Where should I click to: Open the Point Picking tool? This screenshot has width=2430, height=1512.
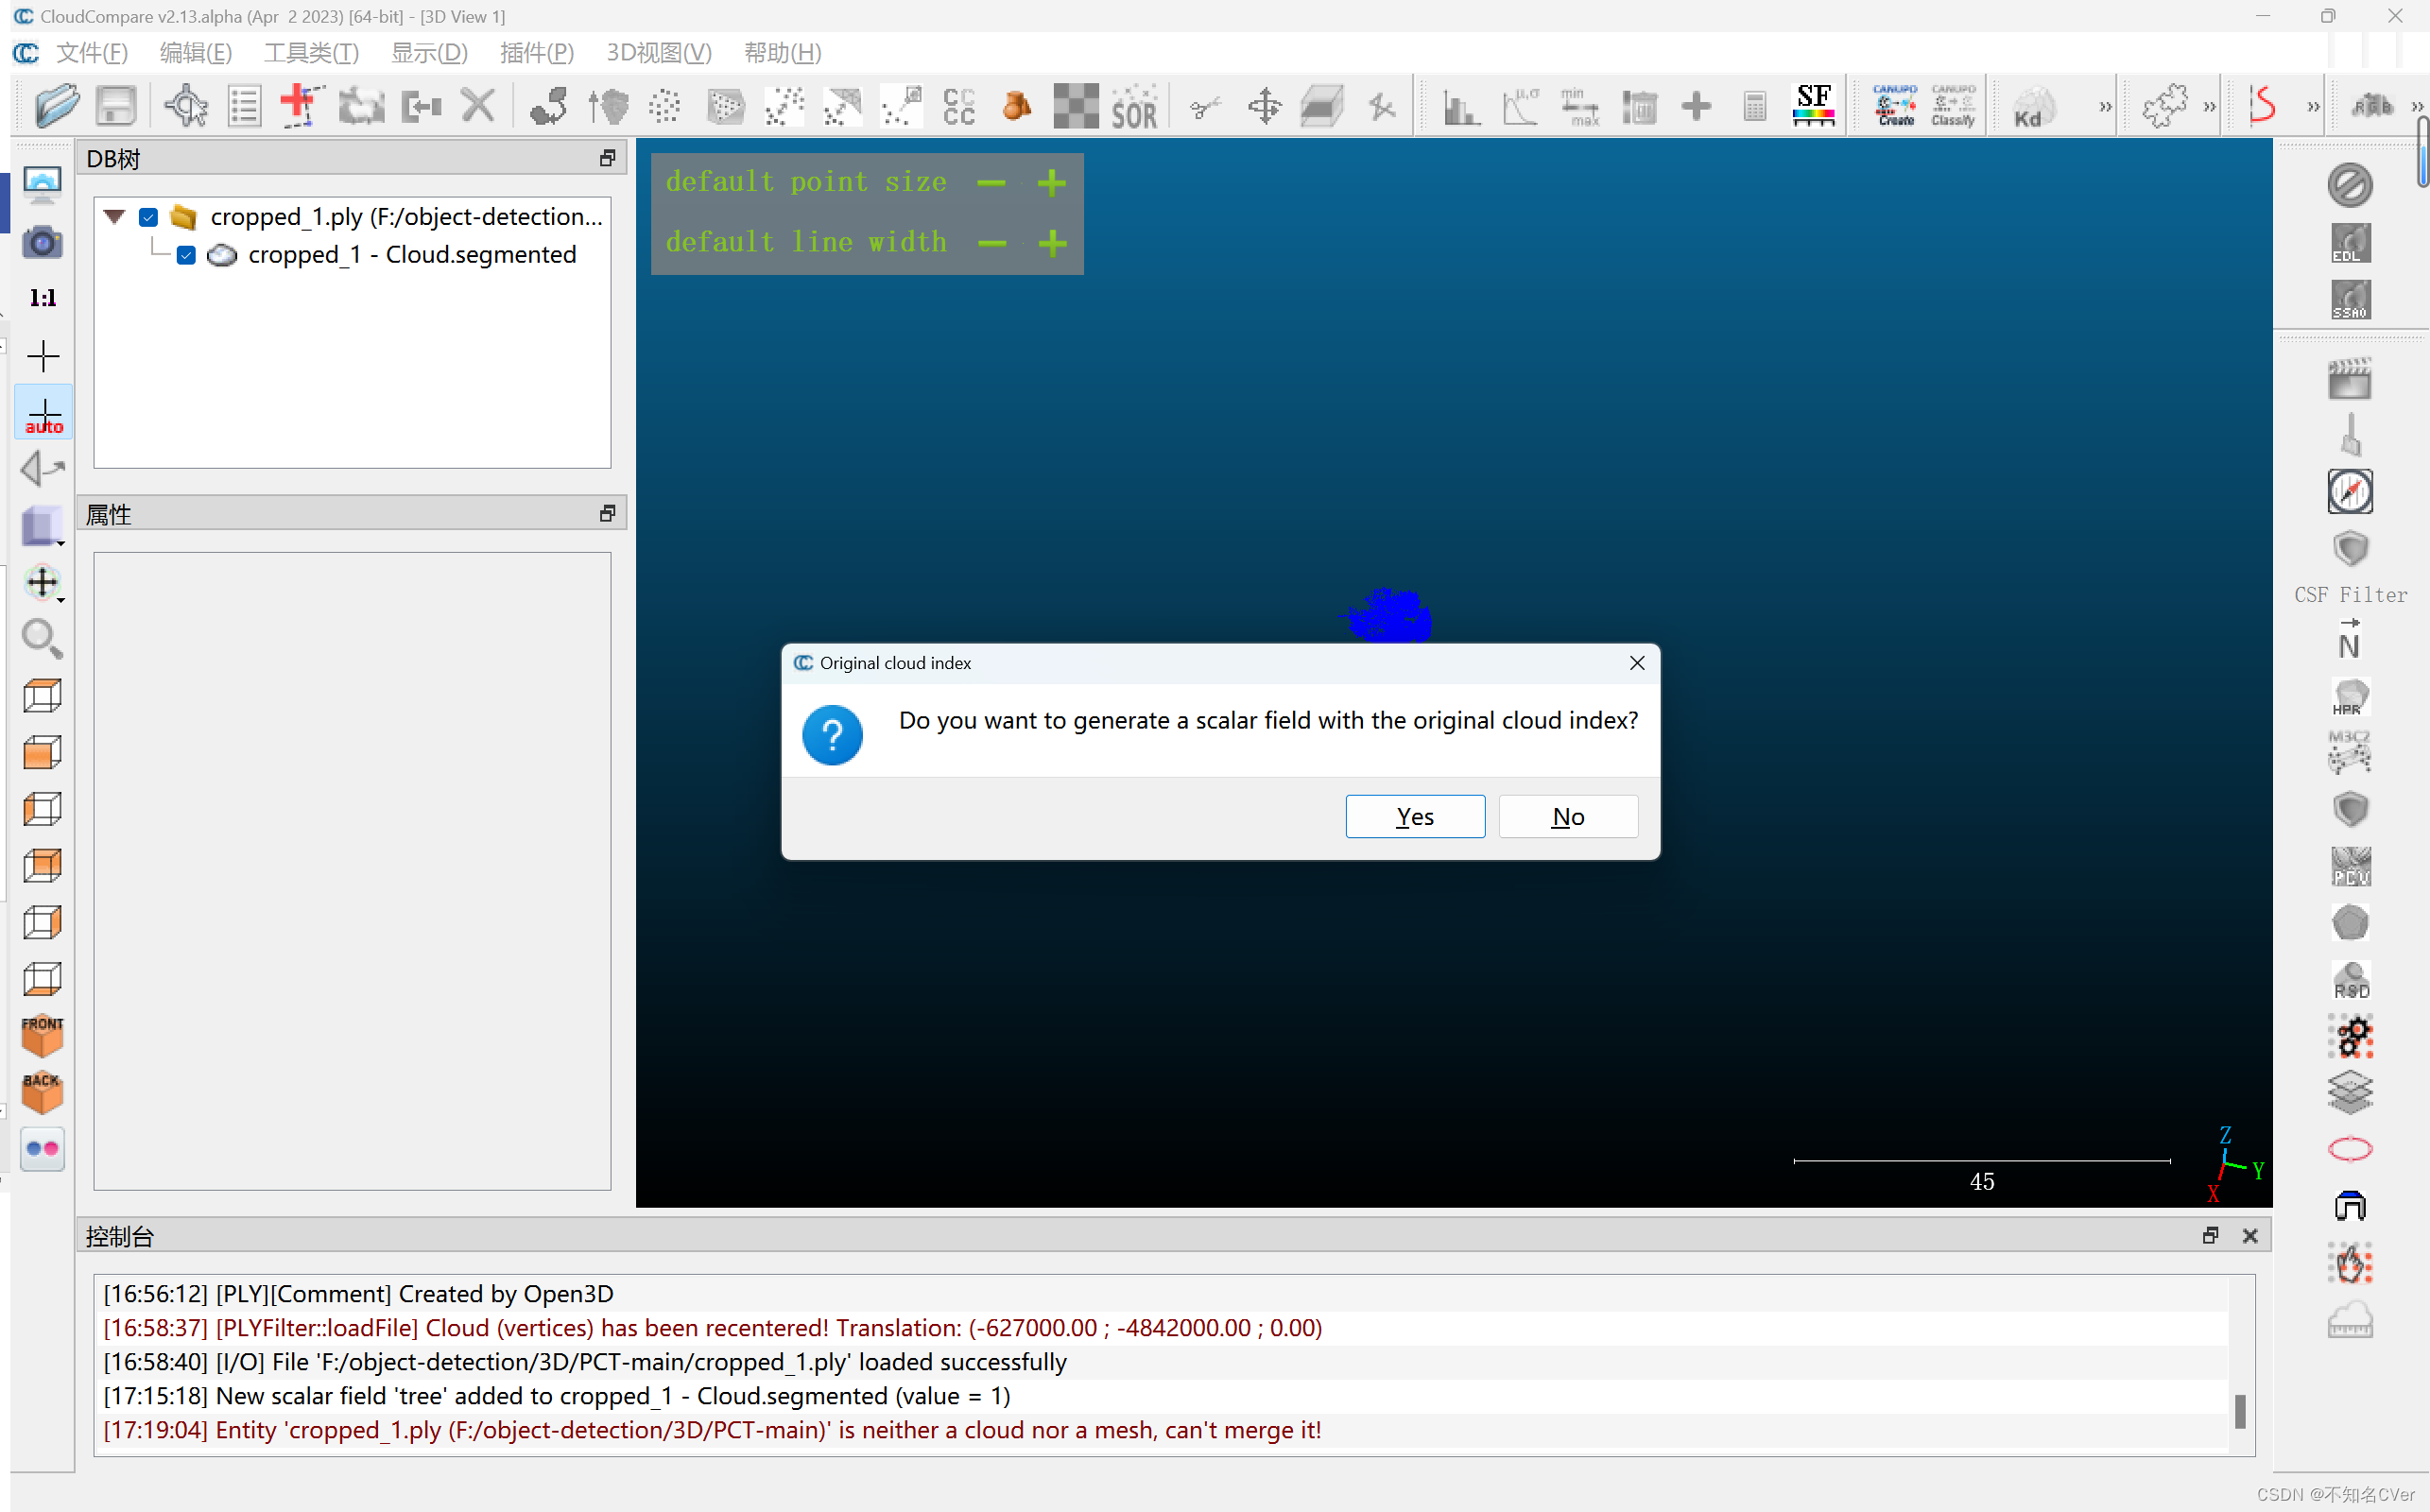click(x=1382, y=105)
